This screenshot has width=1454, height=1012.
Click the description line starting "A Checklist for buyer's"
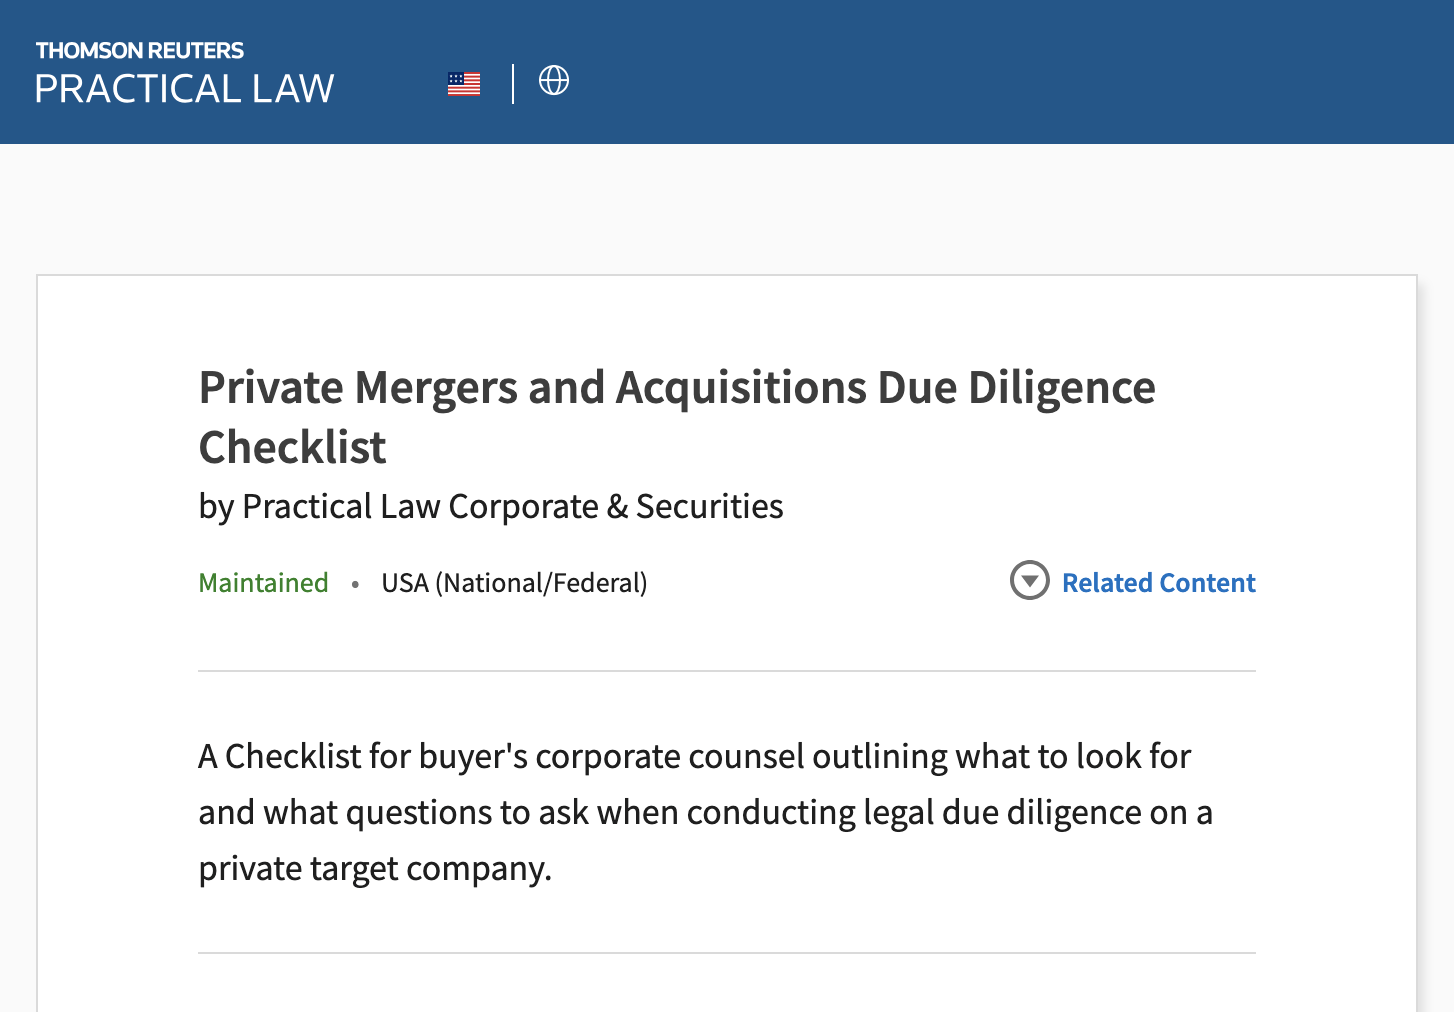click(x=694, y=757)
